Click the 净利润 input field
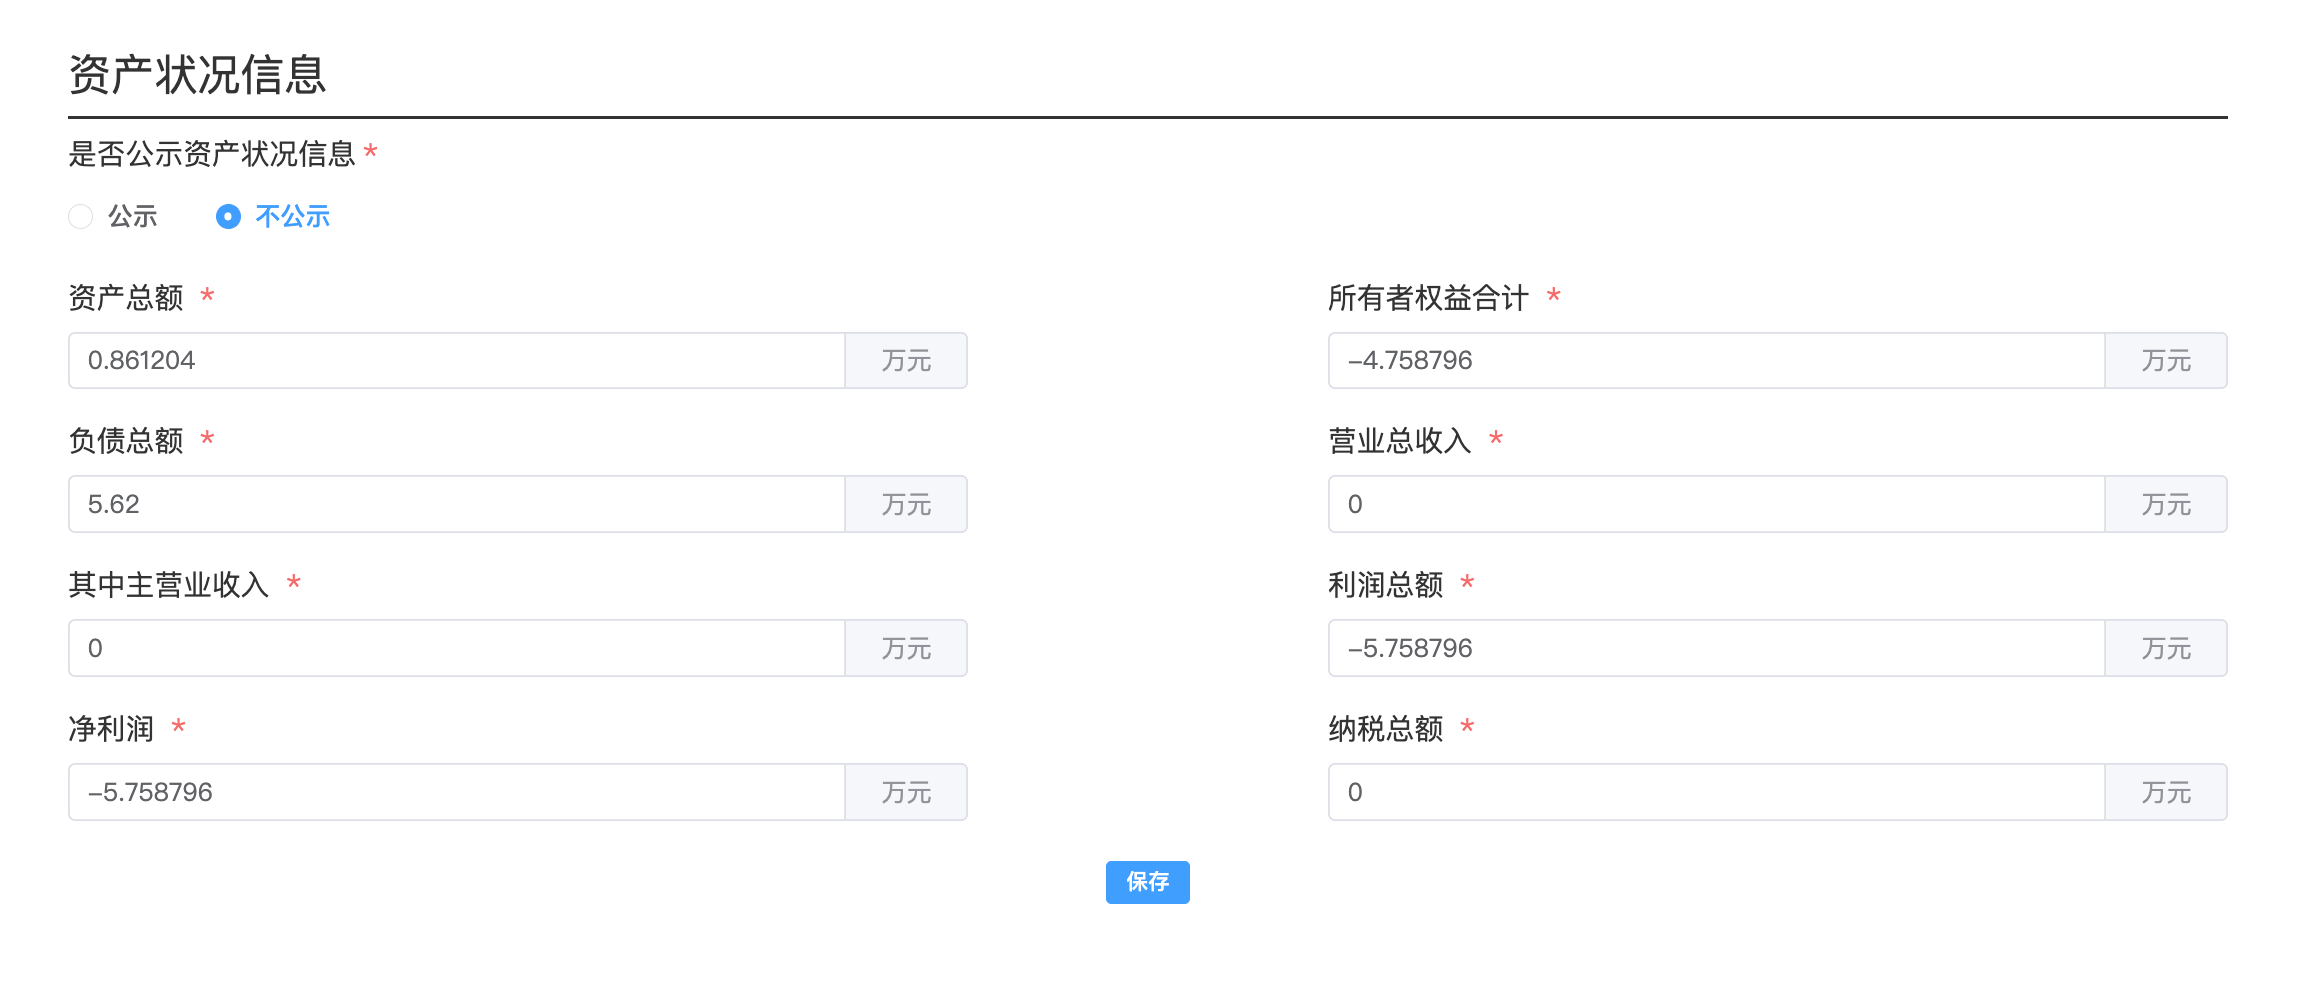2308x994 pixels. click(450, 791)
